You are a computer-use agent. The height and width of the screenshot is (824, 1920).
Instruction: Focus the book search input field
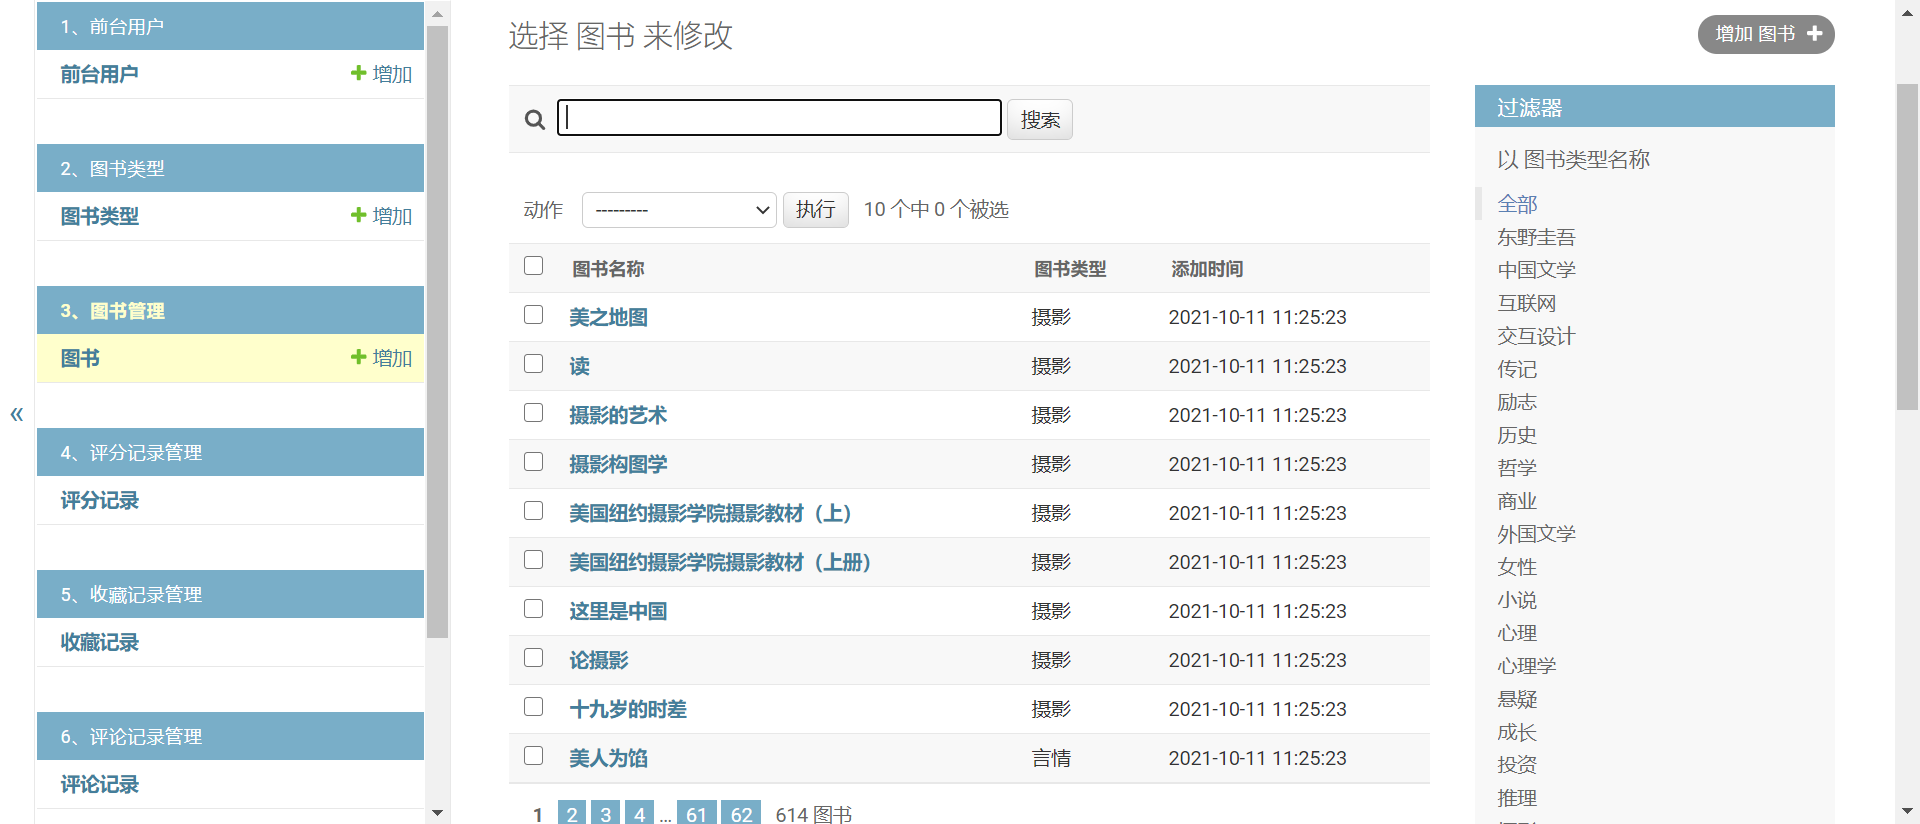click(779, 118)
